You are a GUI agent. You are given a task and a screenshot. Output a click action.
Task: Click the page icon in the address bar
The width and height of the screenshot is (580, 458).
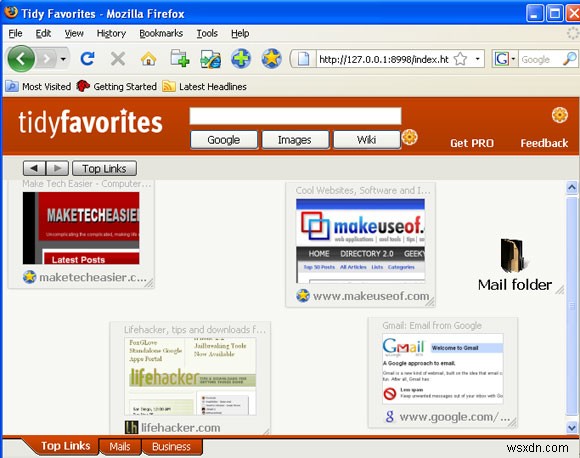tap(303, 59)
